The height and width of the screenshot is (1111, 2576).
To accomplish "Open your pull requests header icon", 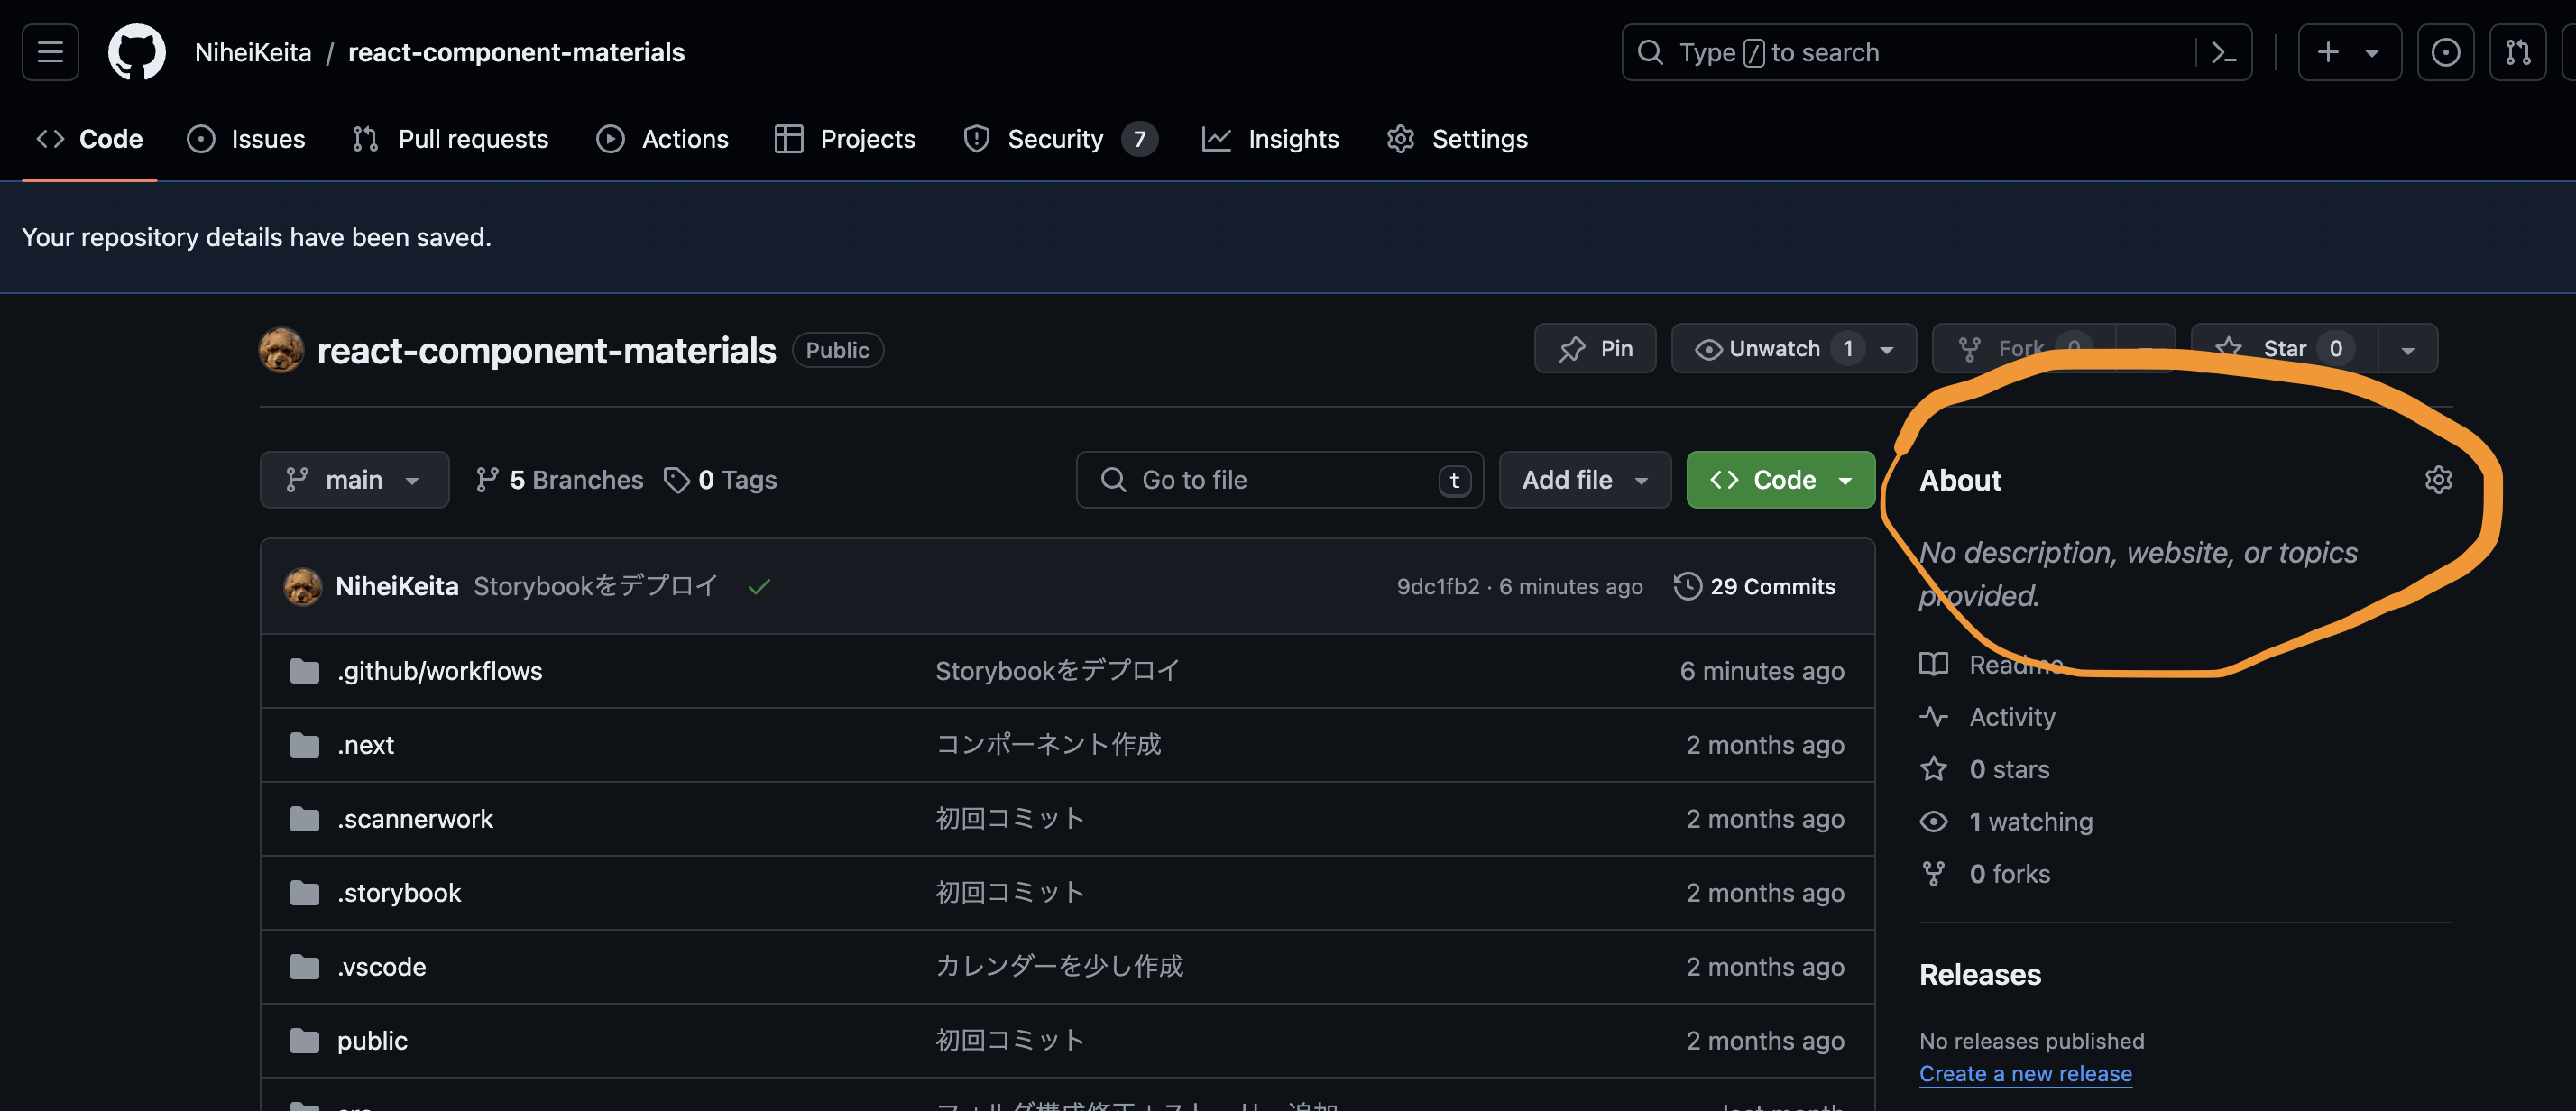I will pos(2518,52).
